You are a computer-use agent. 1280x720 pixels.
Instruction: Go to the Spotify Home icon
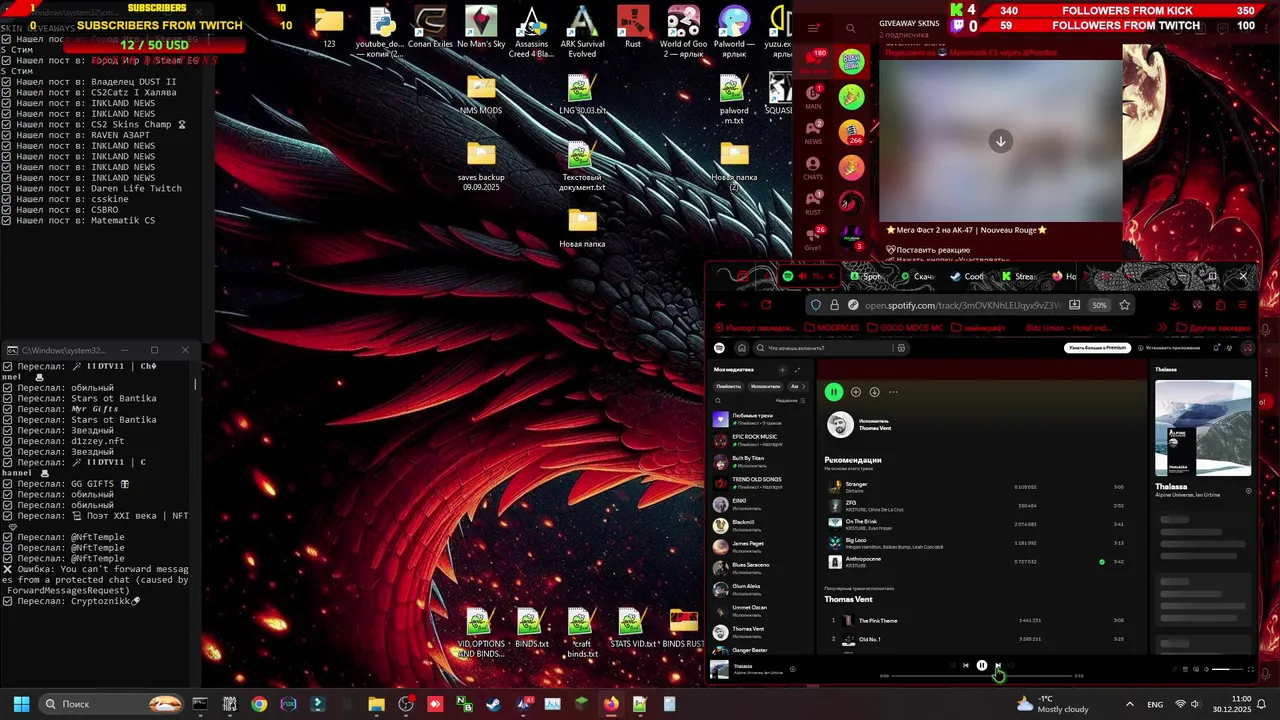(x=741, y=348)
